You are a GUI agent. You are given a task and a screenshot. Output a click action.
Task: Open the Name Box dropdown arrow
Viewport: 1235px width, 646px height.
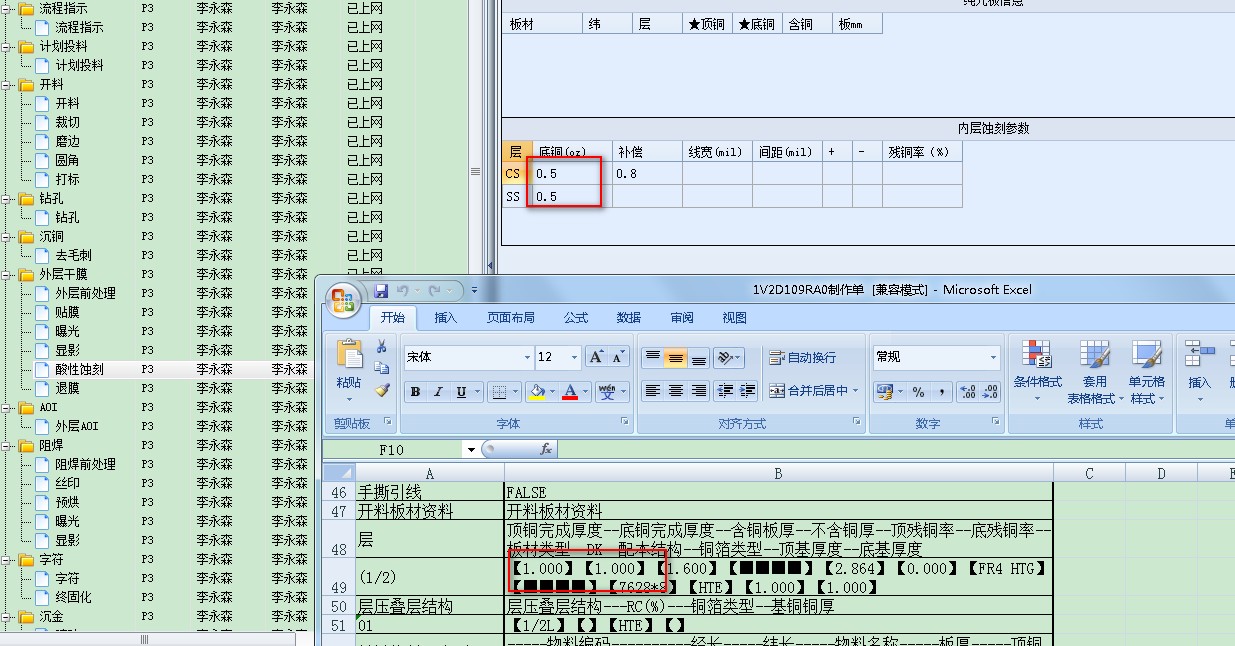[x=471, y=450]
